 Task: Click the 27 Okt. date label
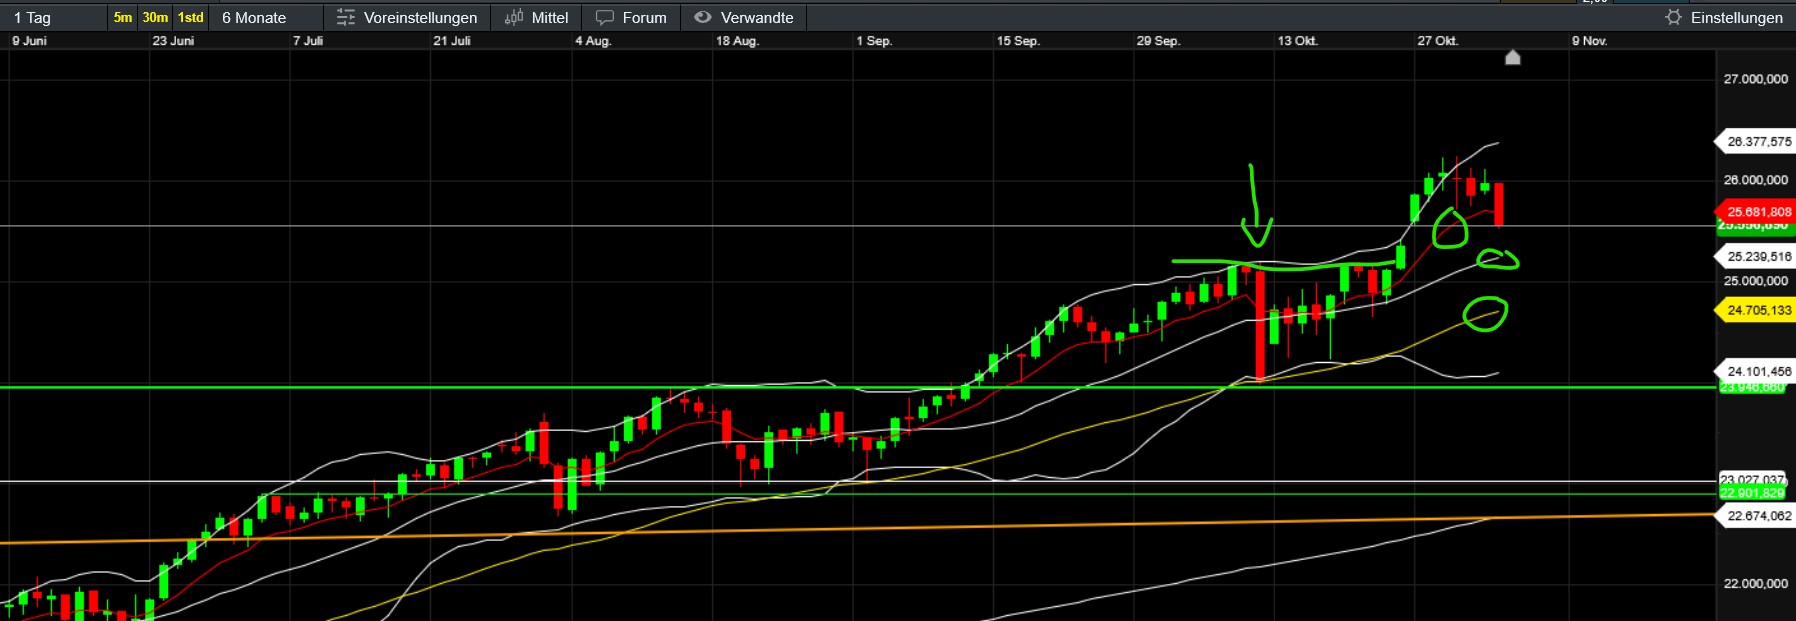[x=1438, y=41]
